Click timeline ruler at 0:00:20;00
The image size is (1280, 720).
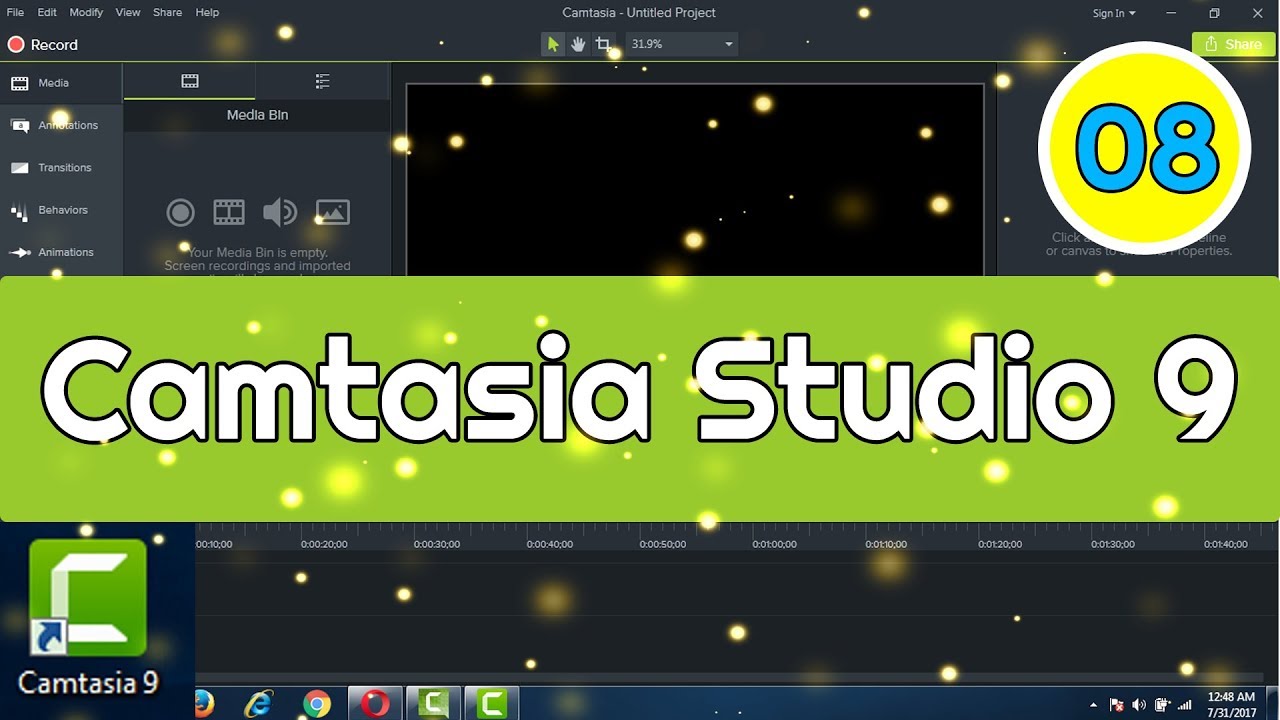[x=324, y=544]
